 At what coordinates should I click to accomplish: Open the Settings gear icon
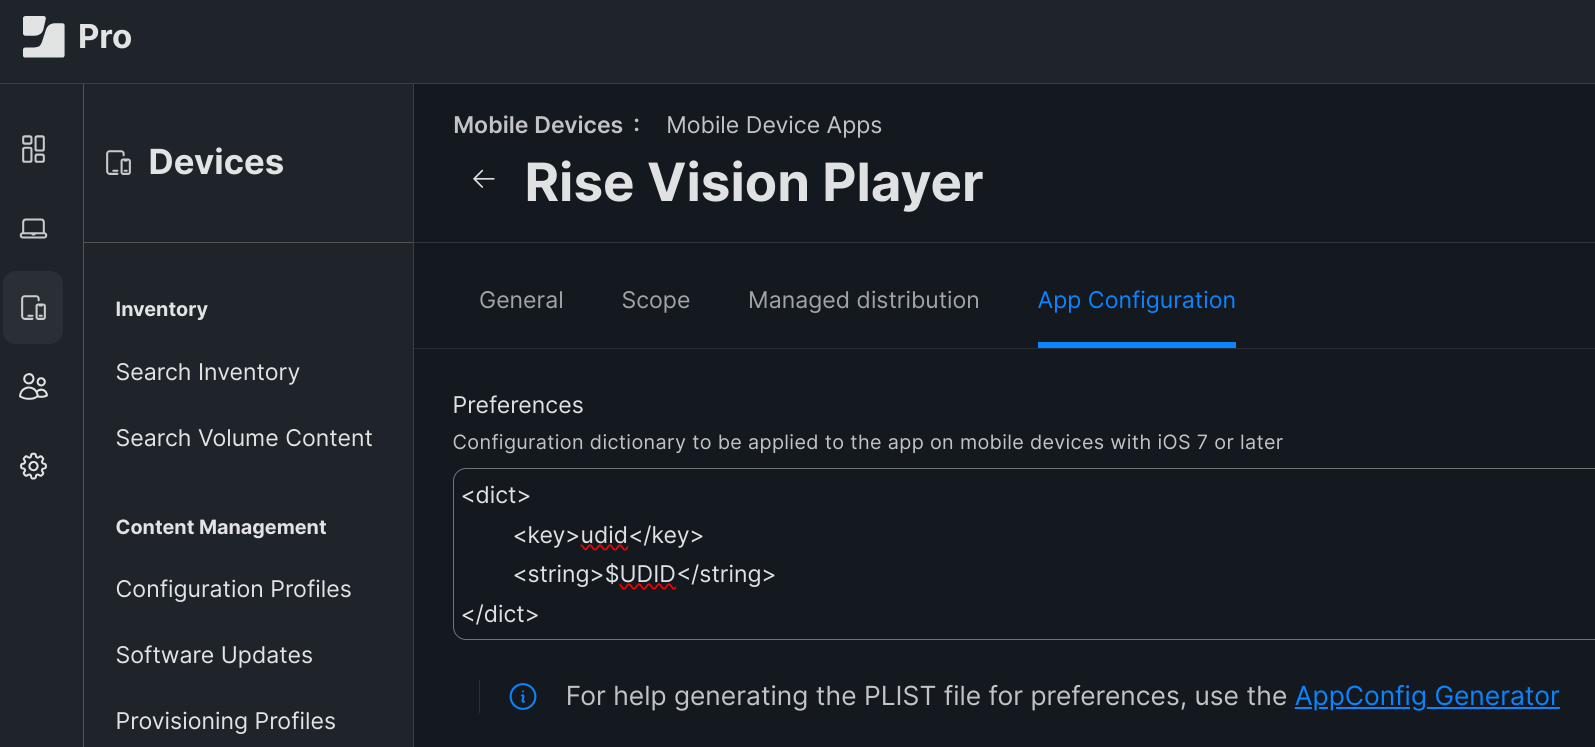(x=33, y=466)
